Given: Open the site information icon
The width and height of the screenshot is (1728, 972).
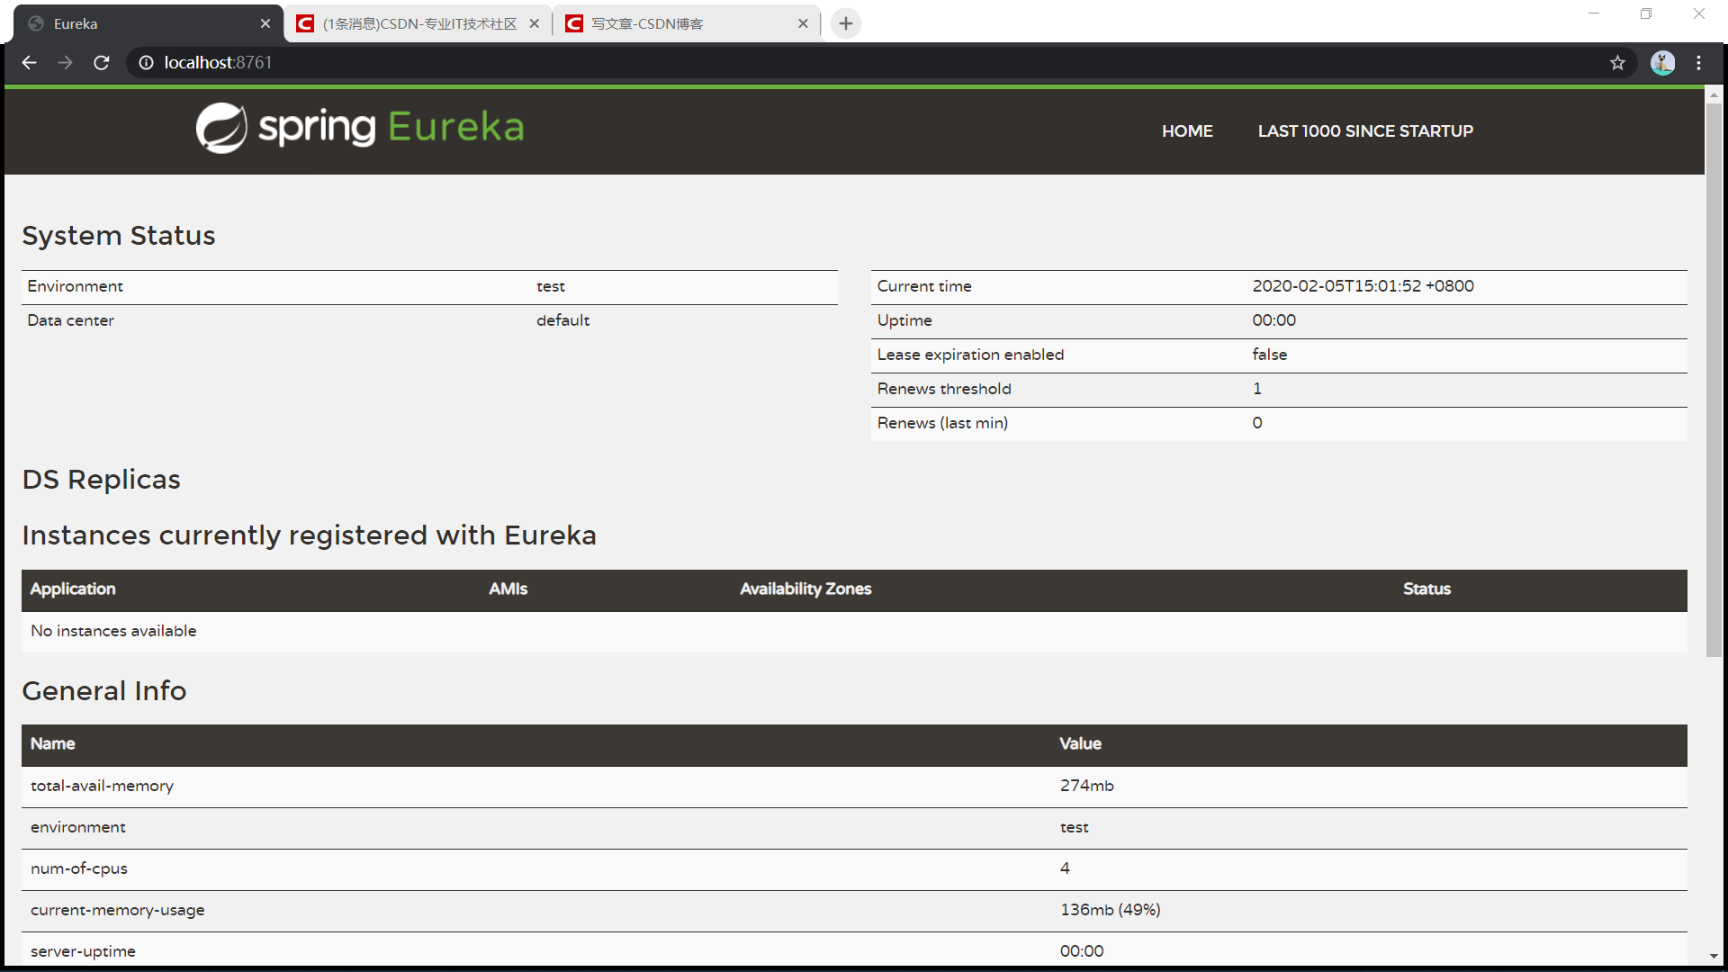Looking at the screenshot, I should 146,62.
